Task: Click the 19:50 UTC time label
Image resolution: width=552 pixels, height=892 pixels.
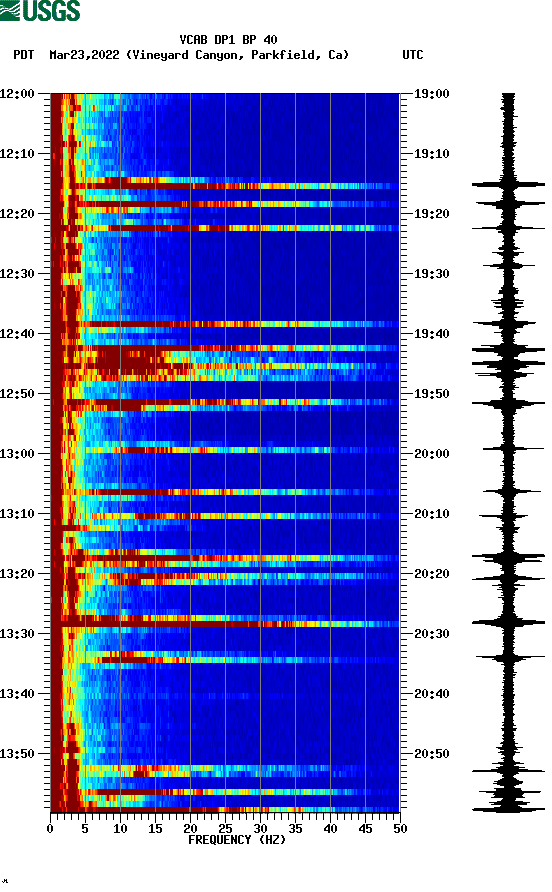Action: [431, 394]
